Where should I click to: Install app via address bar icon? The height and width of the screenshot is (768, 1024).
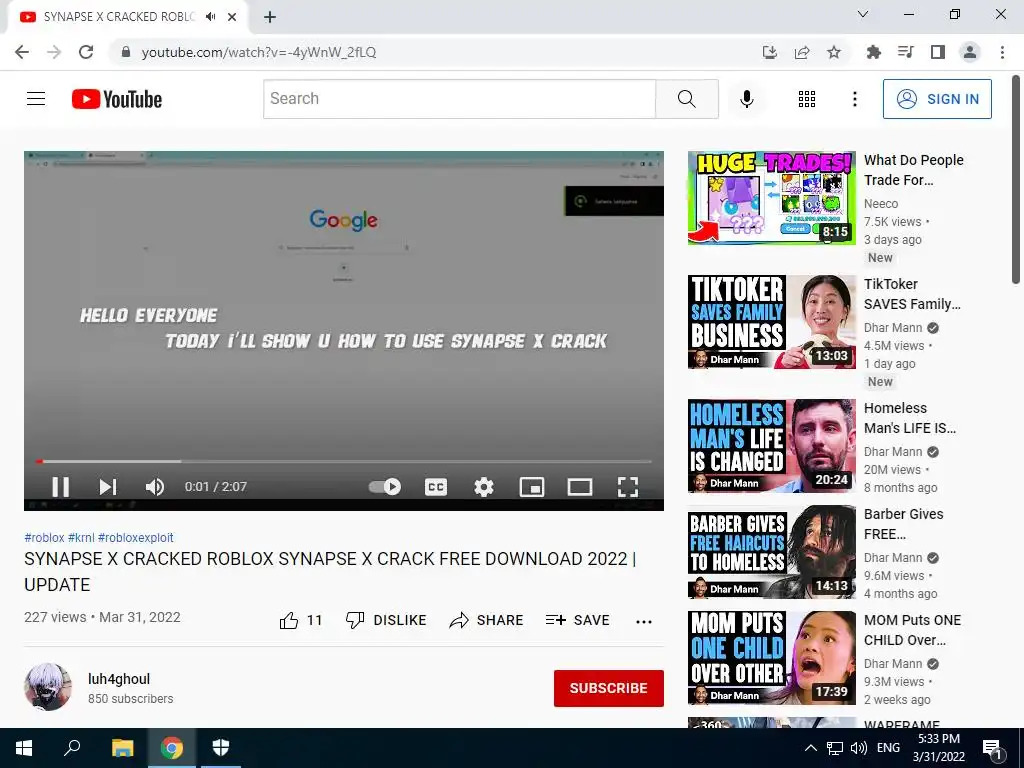[x=770, y=52]
